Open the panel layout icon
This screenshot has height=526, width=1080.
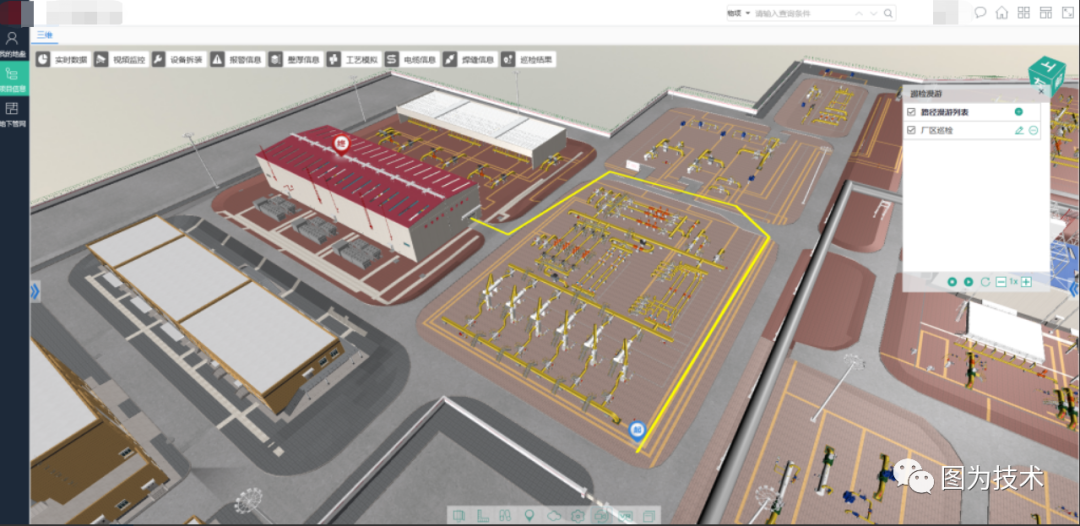point(1046,12)
